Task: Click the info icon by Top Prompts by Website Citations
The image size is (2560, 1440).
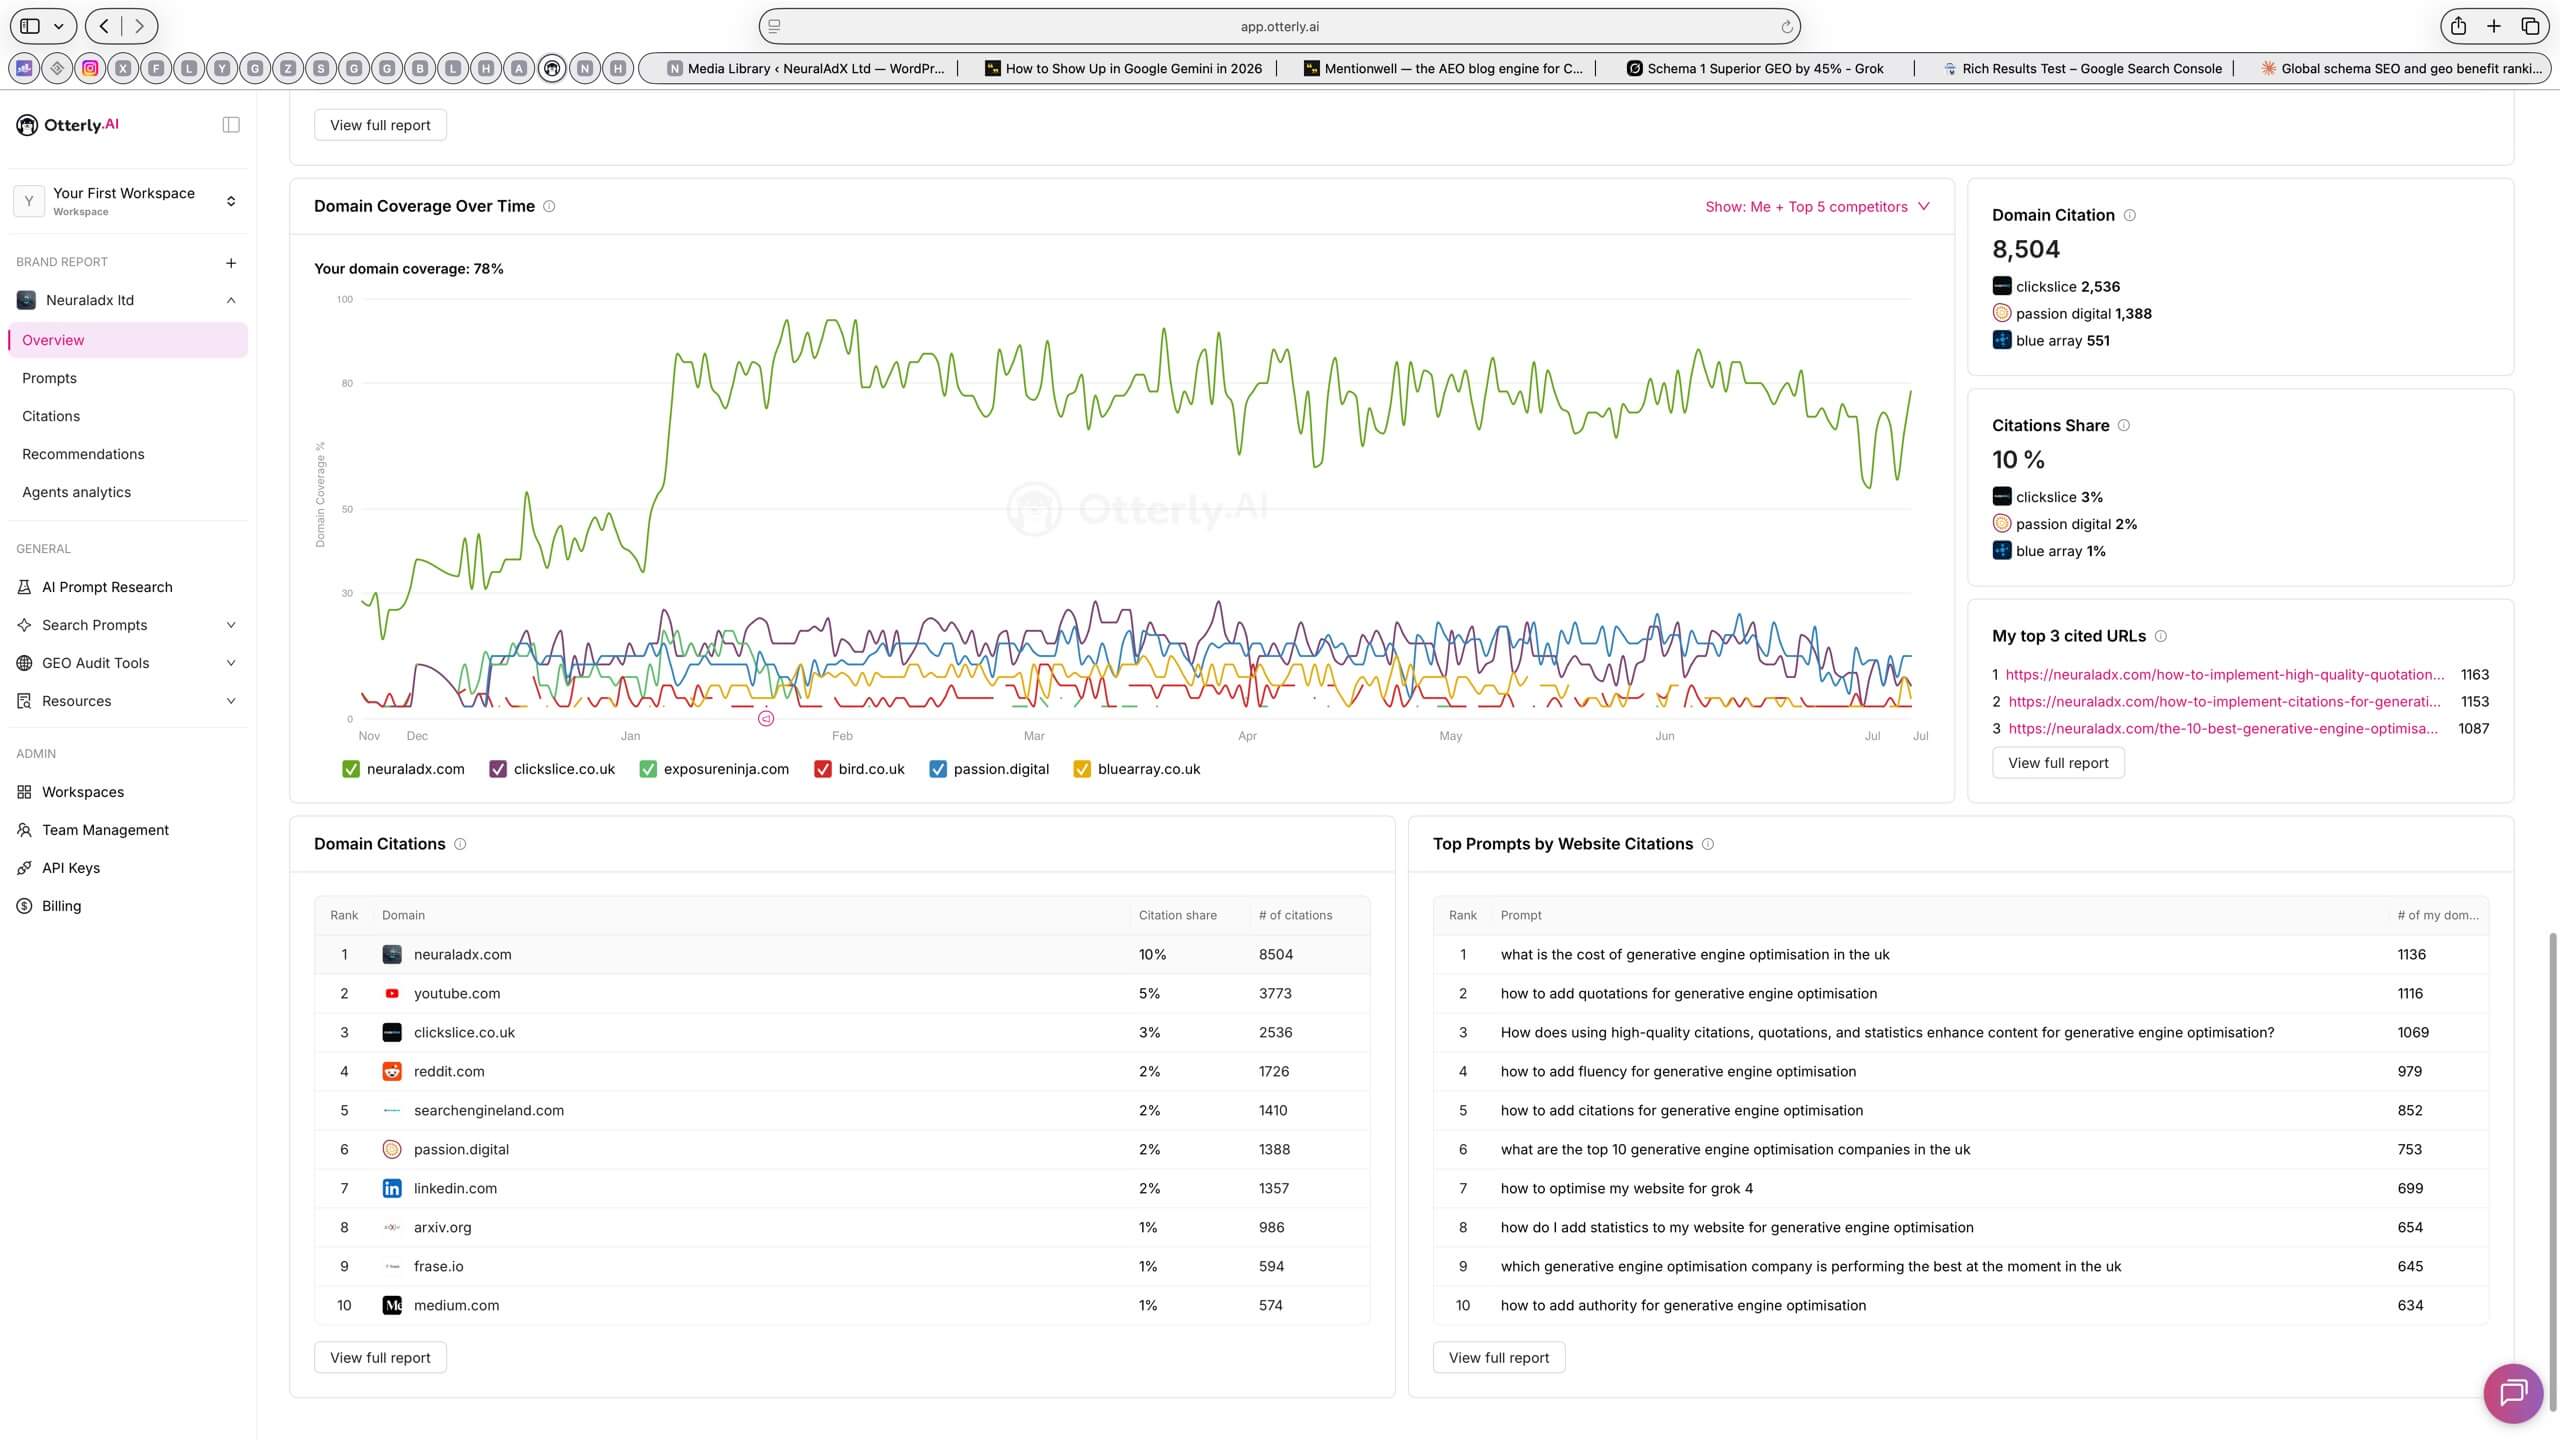Action: click(1708, 844)
